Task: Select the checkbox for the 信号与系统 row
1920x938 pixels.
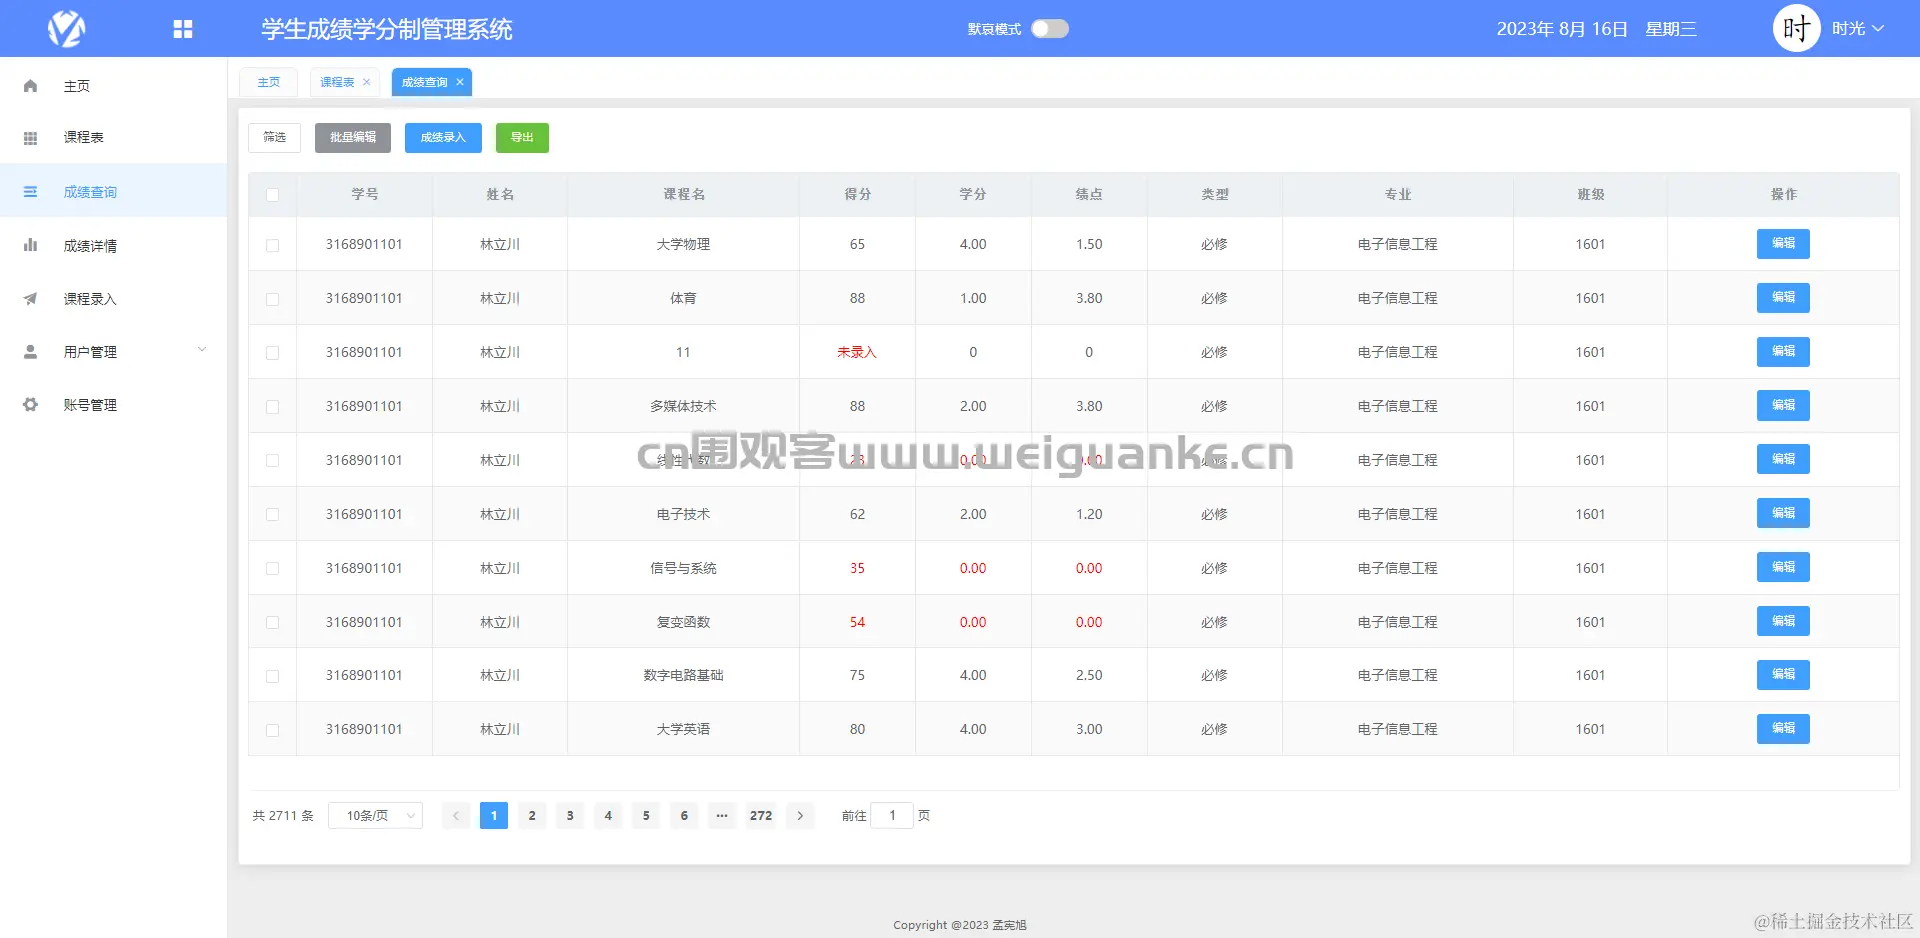Action: coord(273,569)
